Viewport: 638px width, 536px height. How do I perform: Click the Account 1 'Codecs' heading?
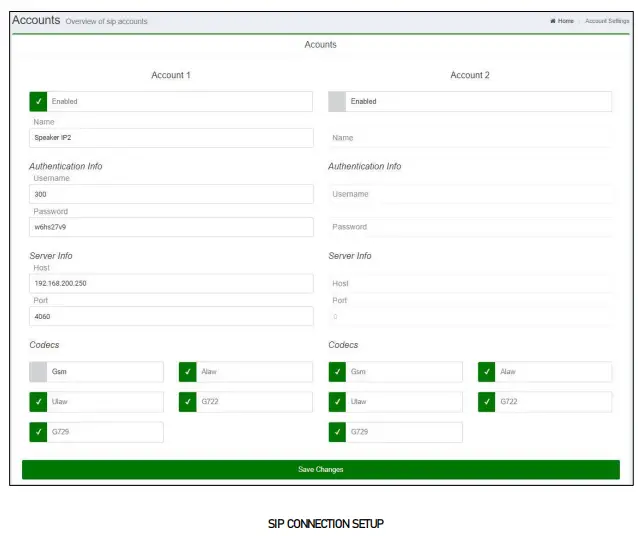click(x=44, y=345)
